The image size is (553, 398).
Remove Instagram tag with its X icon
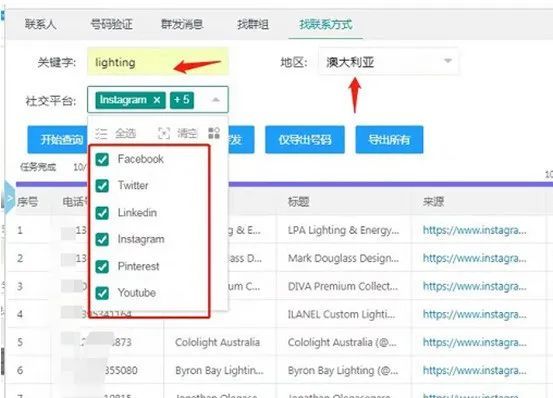coord(157,100)
